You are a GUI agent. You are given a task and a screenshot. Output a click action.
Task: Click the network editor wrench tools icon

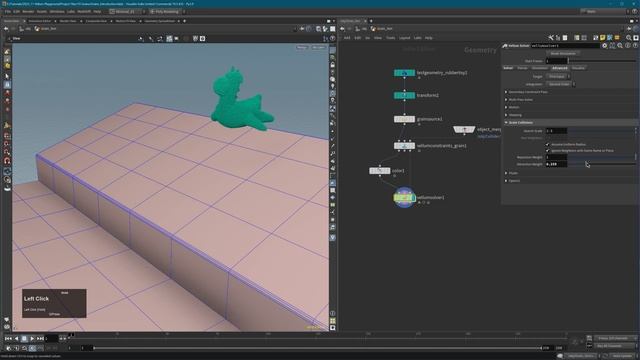[551, 38]
